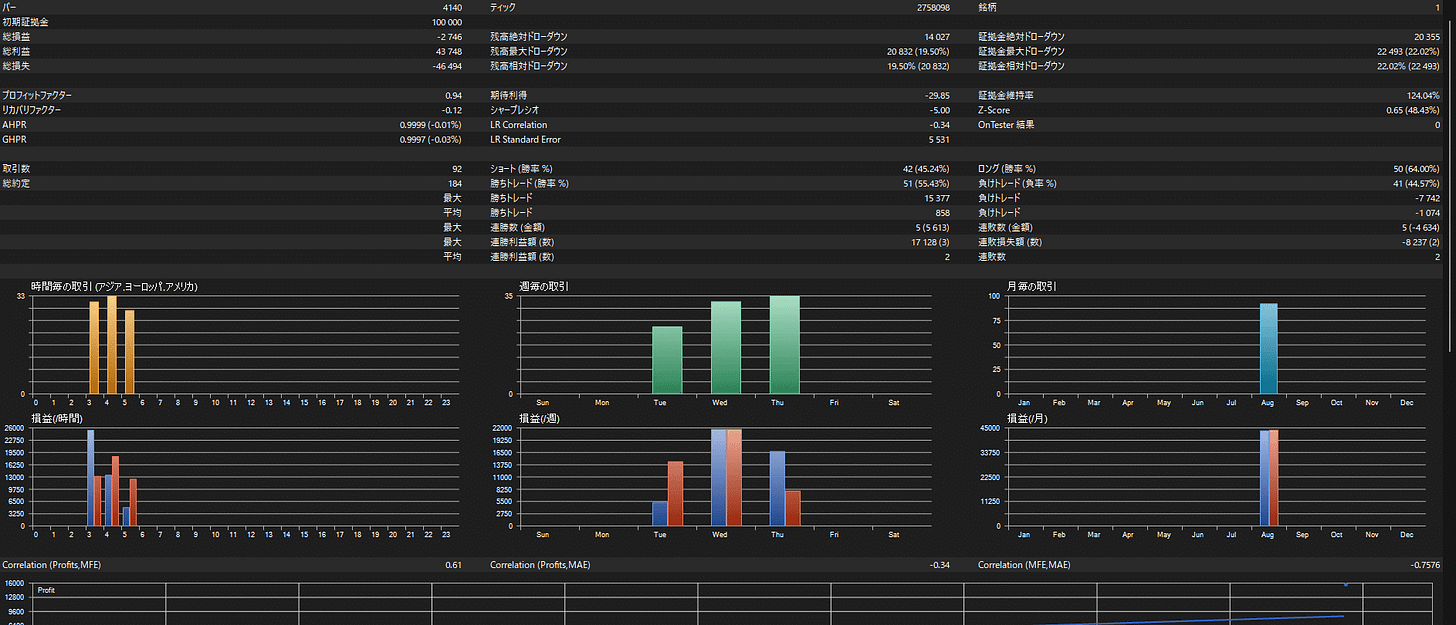Click the 残高最大ドローダウン label
Viewport: 1456px width, 625px height.
[529, 51]
